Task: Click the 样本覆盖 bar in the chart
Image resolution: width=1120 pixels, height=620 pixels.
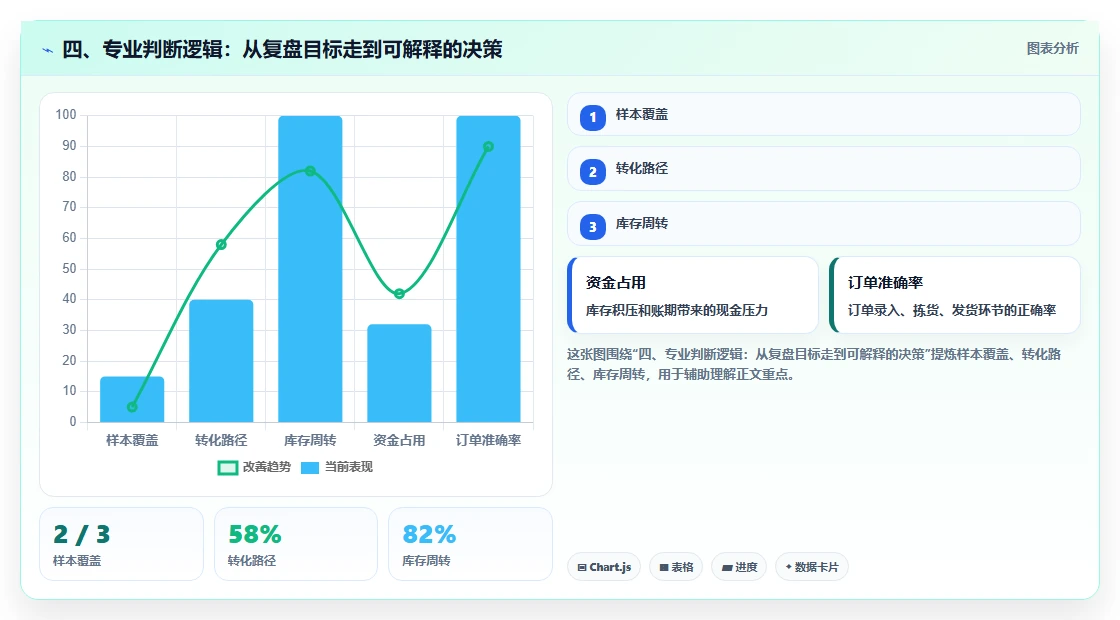Action: pyautogui.click(x=132, y=399)
